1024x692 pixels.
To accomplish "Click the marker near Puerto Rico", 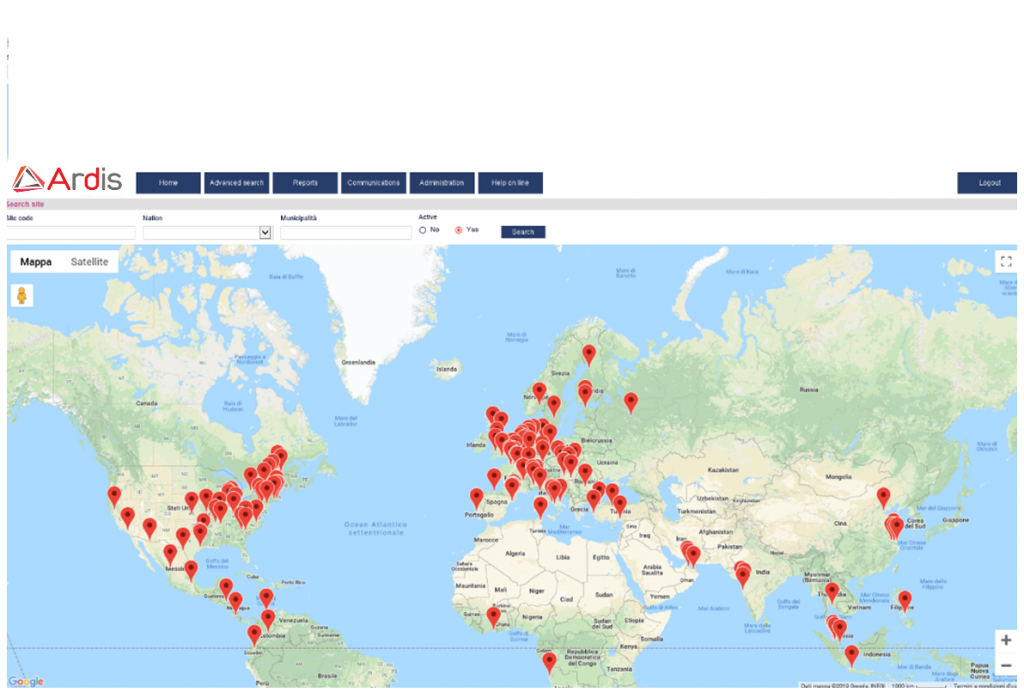I will (x=266, y=599).
